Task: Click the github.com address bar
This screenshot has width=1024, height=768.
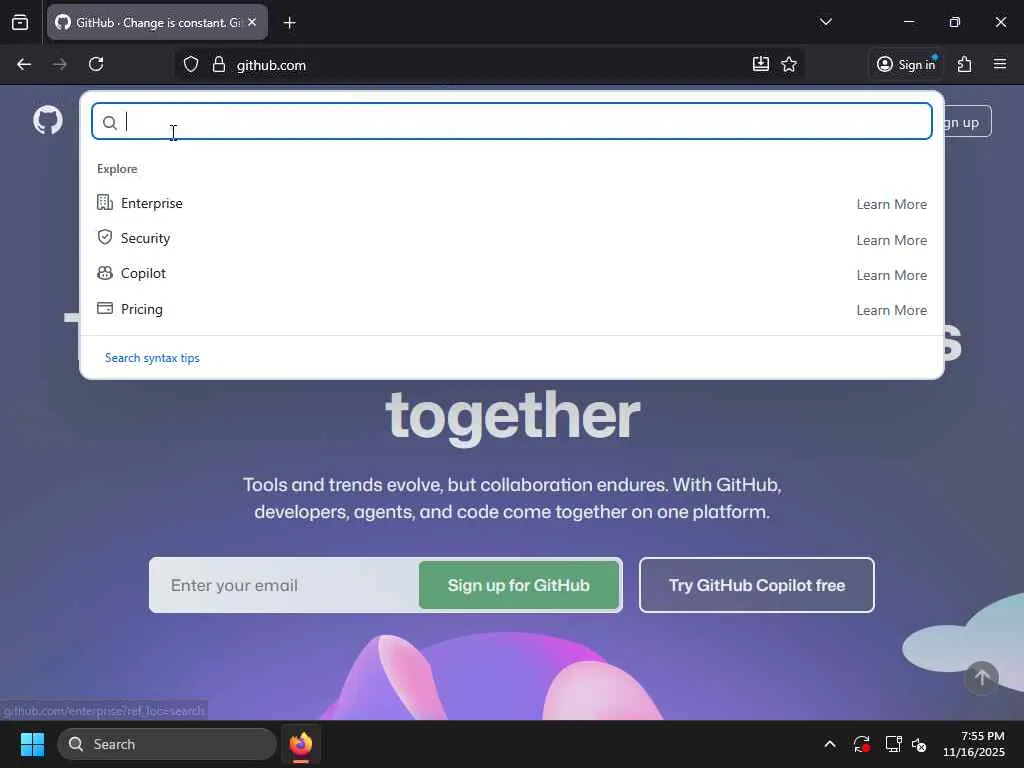Action: (x=490, y=65)
